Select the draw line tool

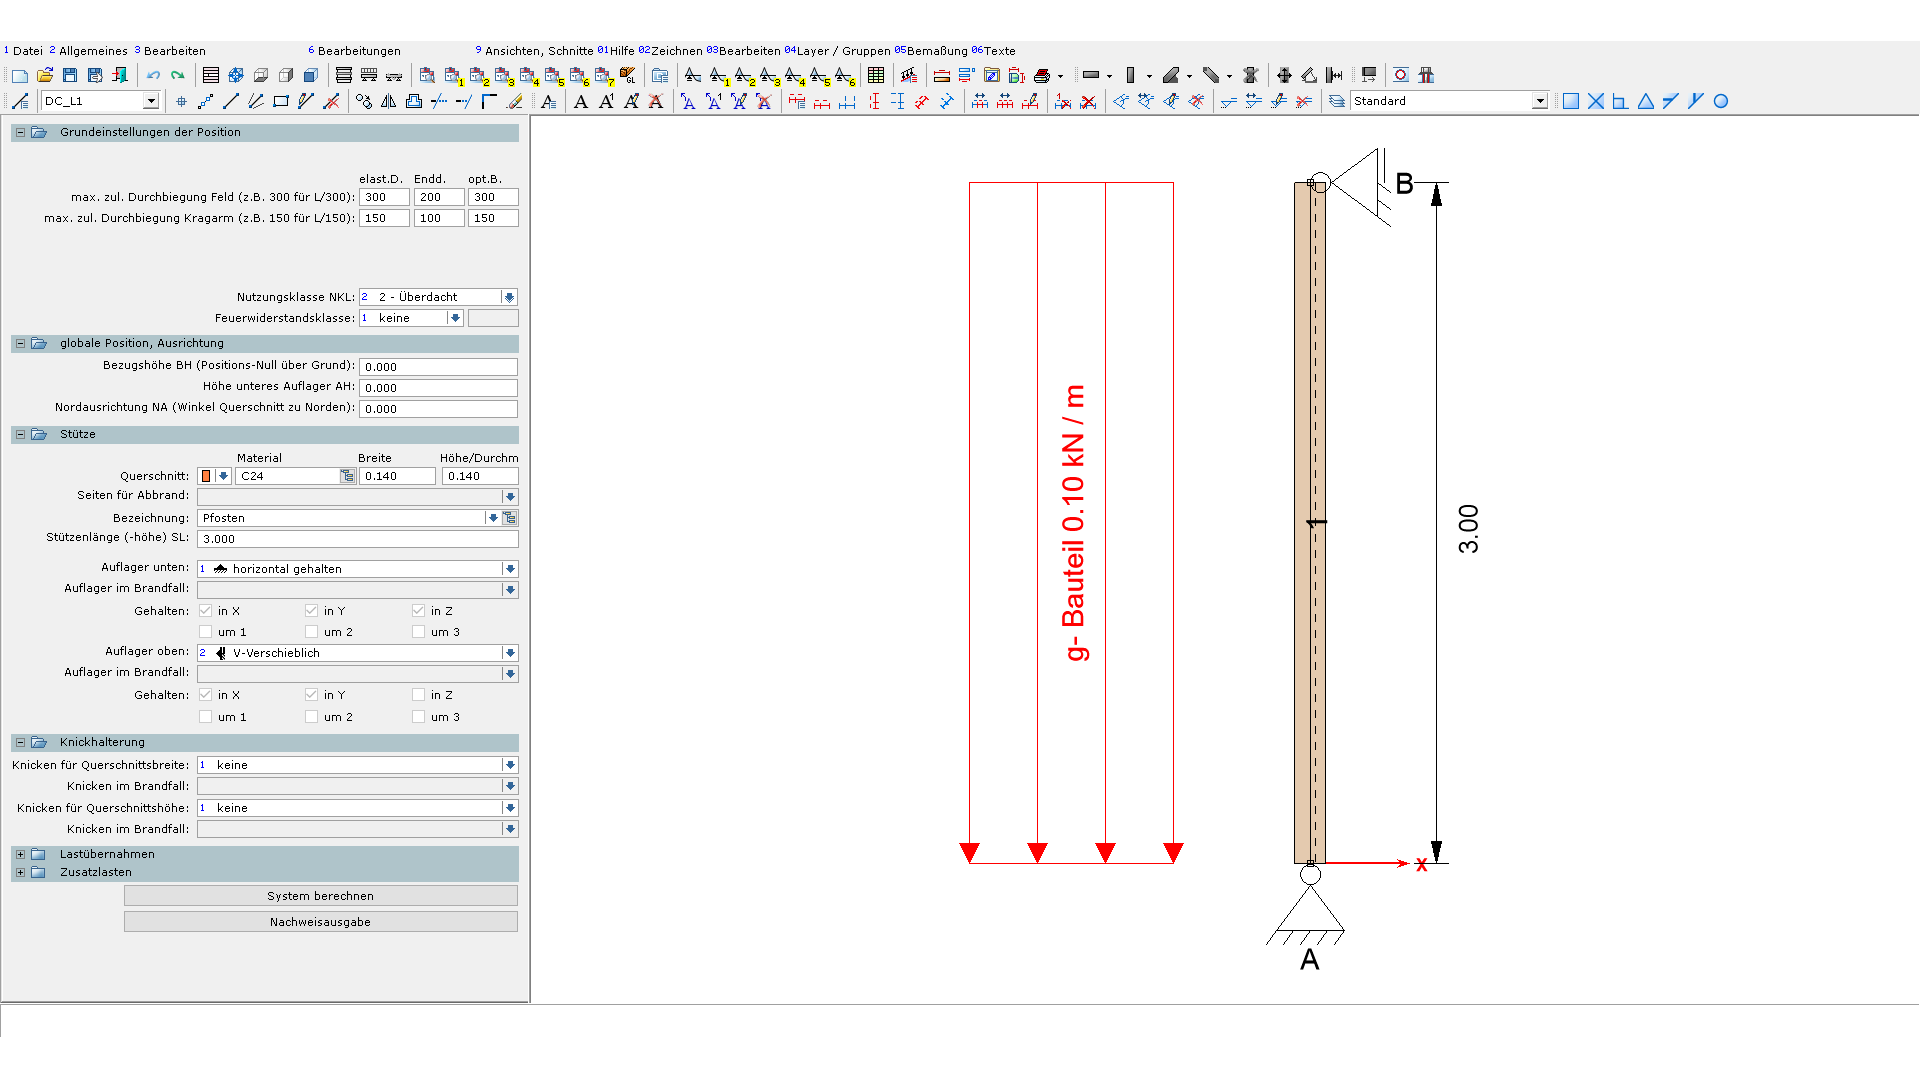pos(231,101)
